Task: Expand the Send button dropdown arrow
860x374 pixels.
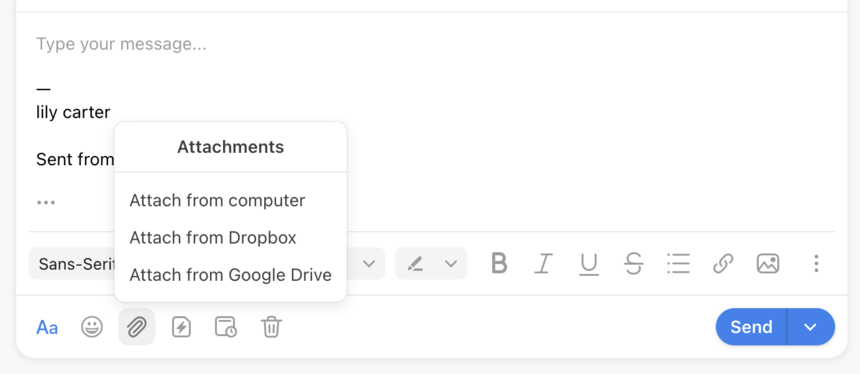Action: tap(811, 327)
